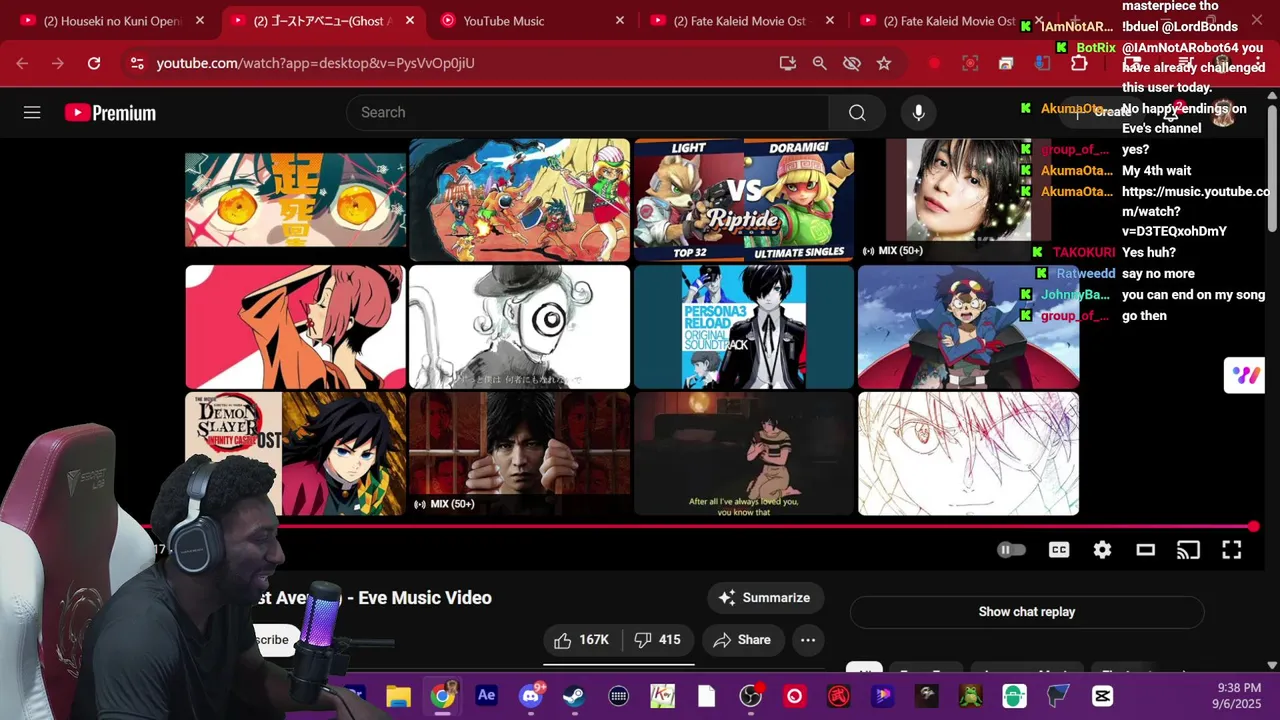This screenshot has width=1280, height=720.
Task: Open Steam from the taskbar
Action: (574, 696)
